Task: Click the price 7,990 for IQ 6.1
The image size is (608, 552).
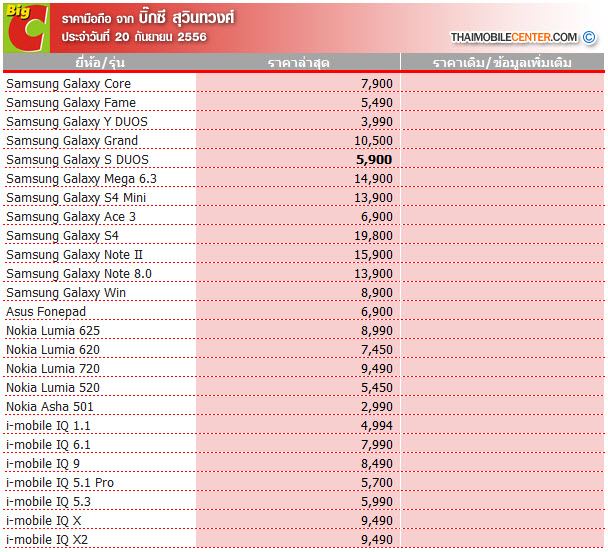Action: point(377,445)
